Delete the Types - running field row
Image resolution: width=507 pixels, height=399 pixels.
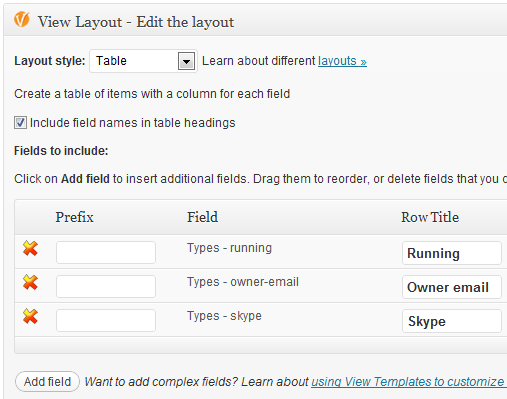(30, 249)
